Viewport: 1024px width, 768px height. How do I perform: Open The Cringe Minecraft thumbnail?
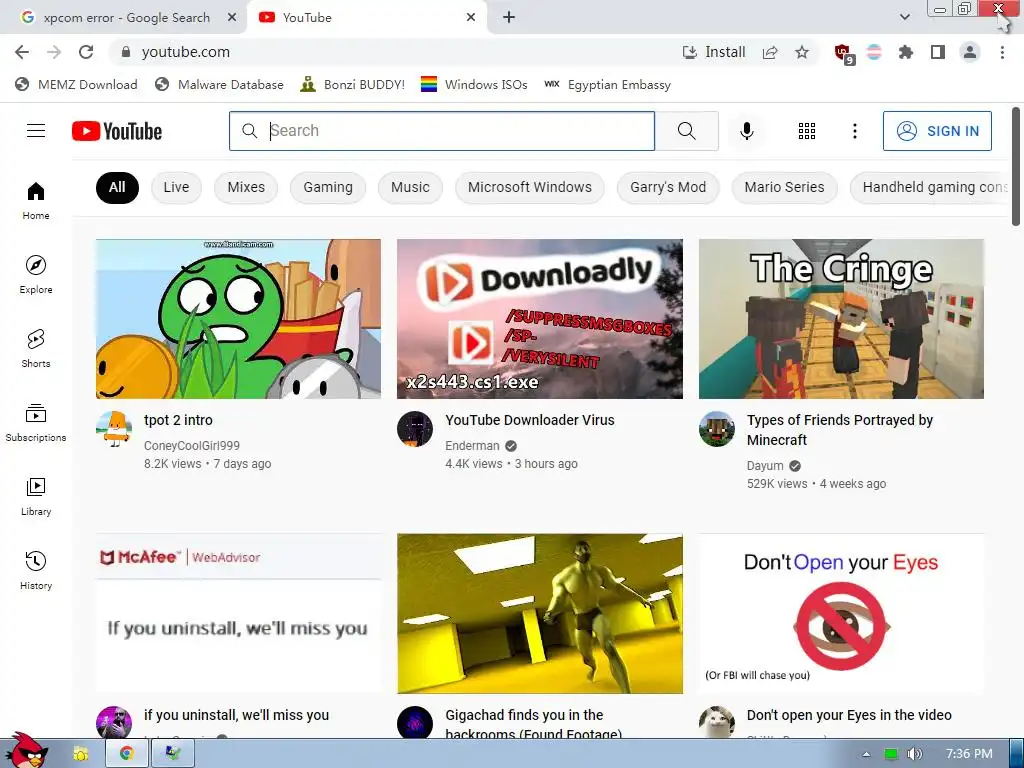tap(841, 319)
